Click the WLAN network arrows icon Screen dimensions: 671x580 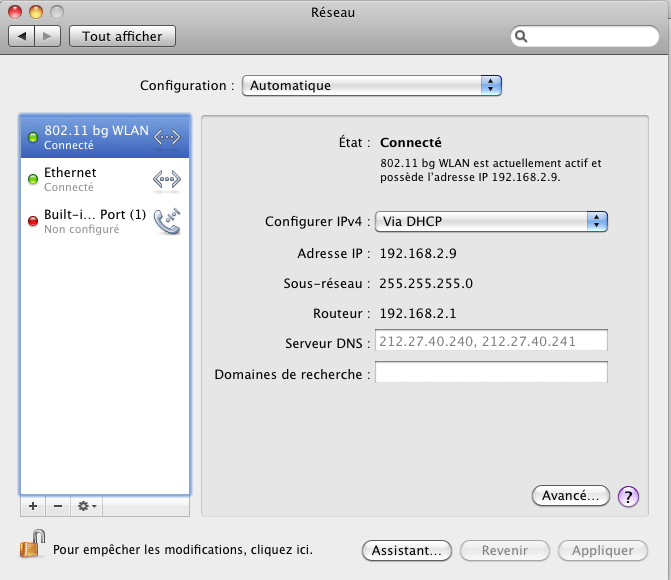pyautogui.click(x=167, y=137)
